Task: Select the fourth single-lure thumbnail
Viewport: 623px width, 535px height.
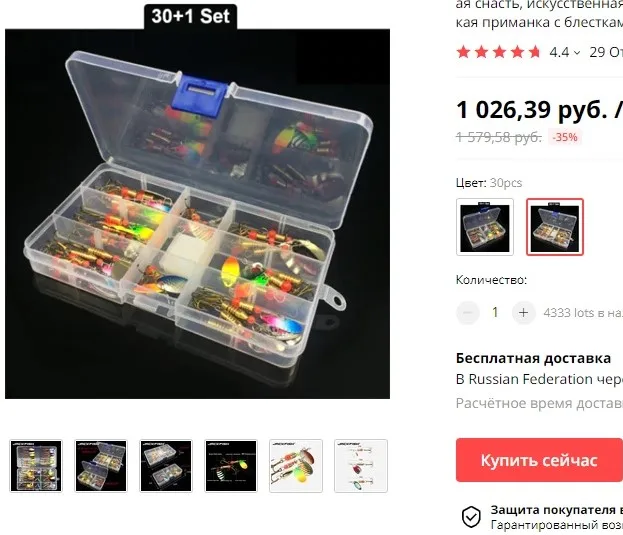Action: click(231, 466)
